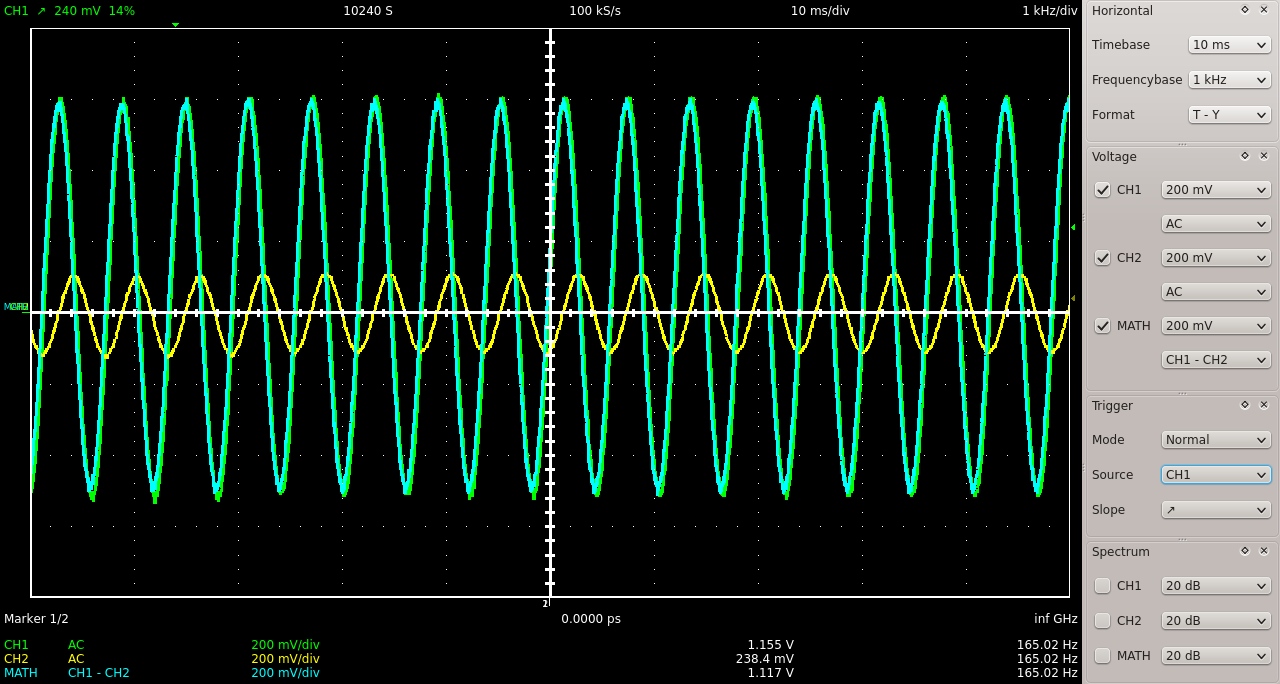Close the Trigger panel
This screenshot has height=684, width=1280.
tap(1264, 405)
